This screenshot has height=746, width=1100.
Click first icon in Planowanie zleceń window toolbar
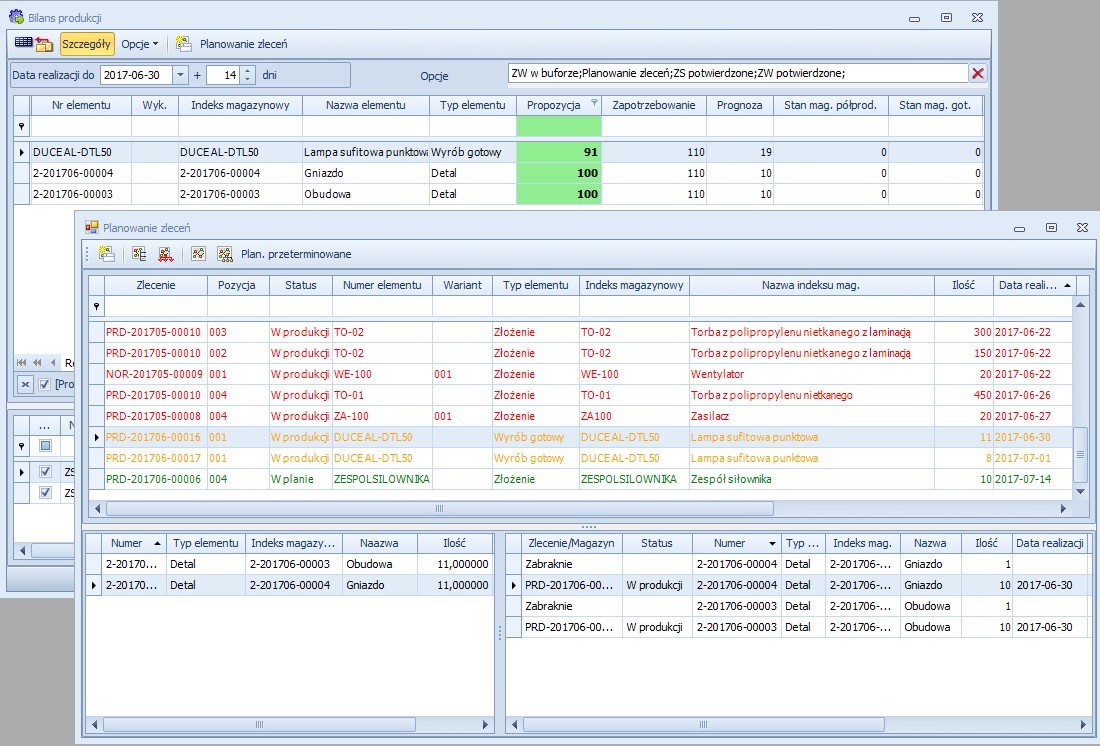coord(106,254)
